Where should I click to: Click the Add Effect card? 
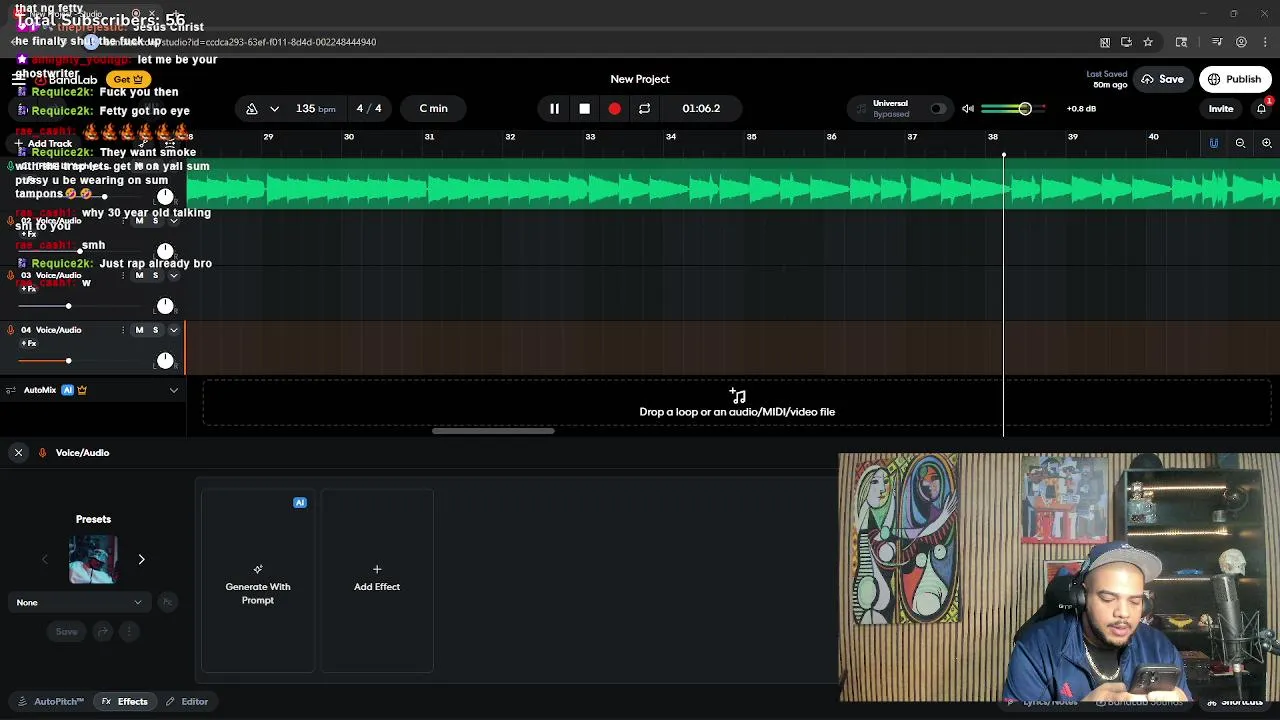point(377,581)
